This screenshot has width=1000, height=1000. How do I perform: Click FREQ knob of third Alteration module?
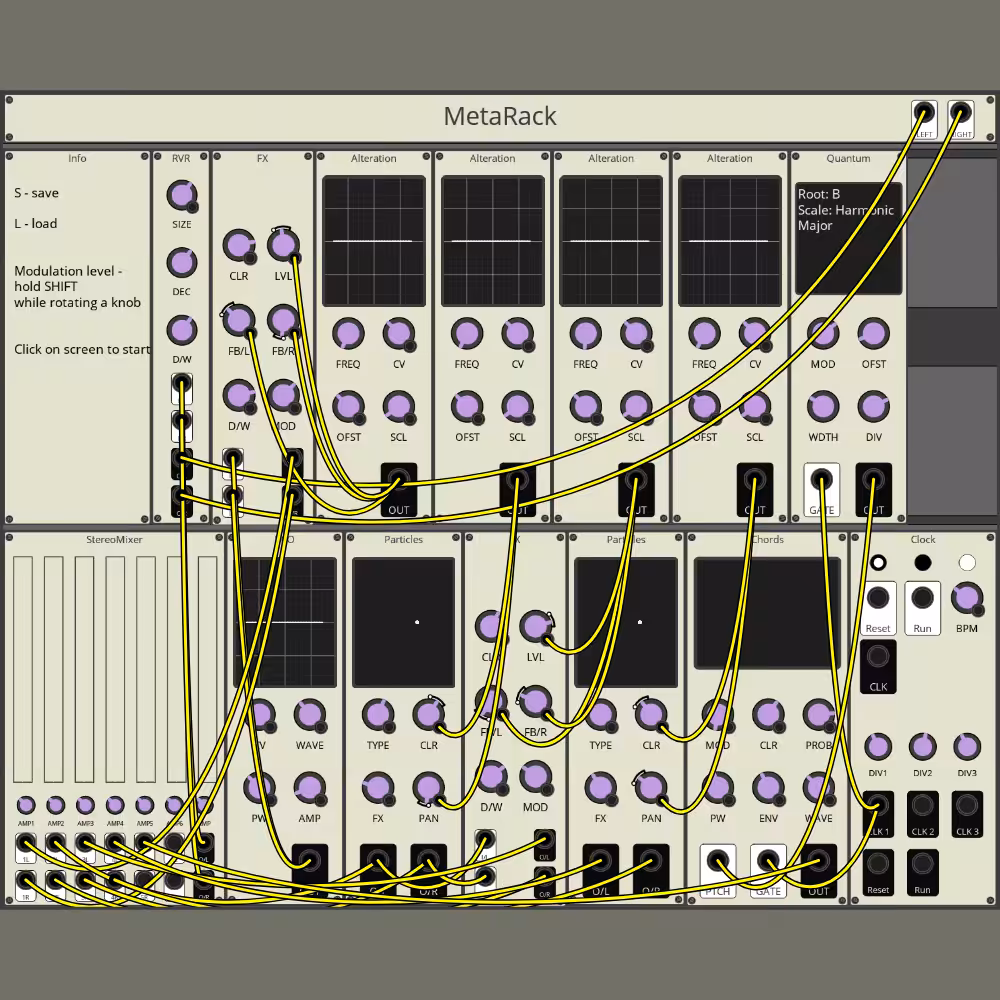tap(585, 334)
